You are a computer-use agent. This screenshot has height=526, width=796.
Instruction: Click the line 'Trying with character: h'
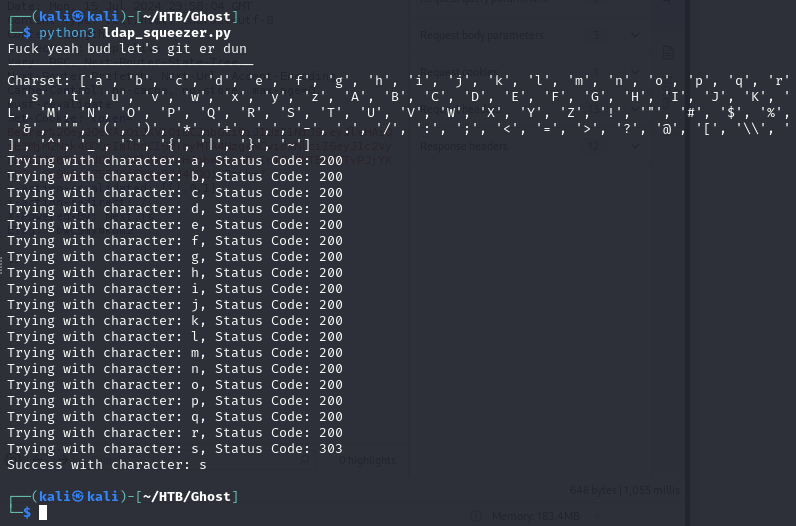pos(175,273)
